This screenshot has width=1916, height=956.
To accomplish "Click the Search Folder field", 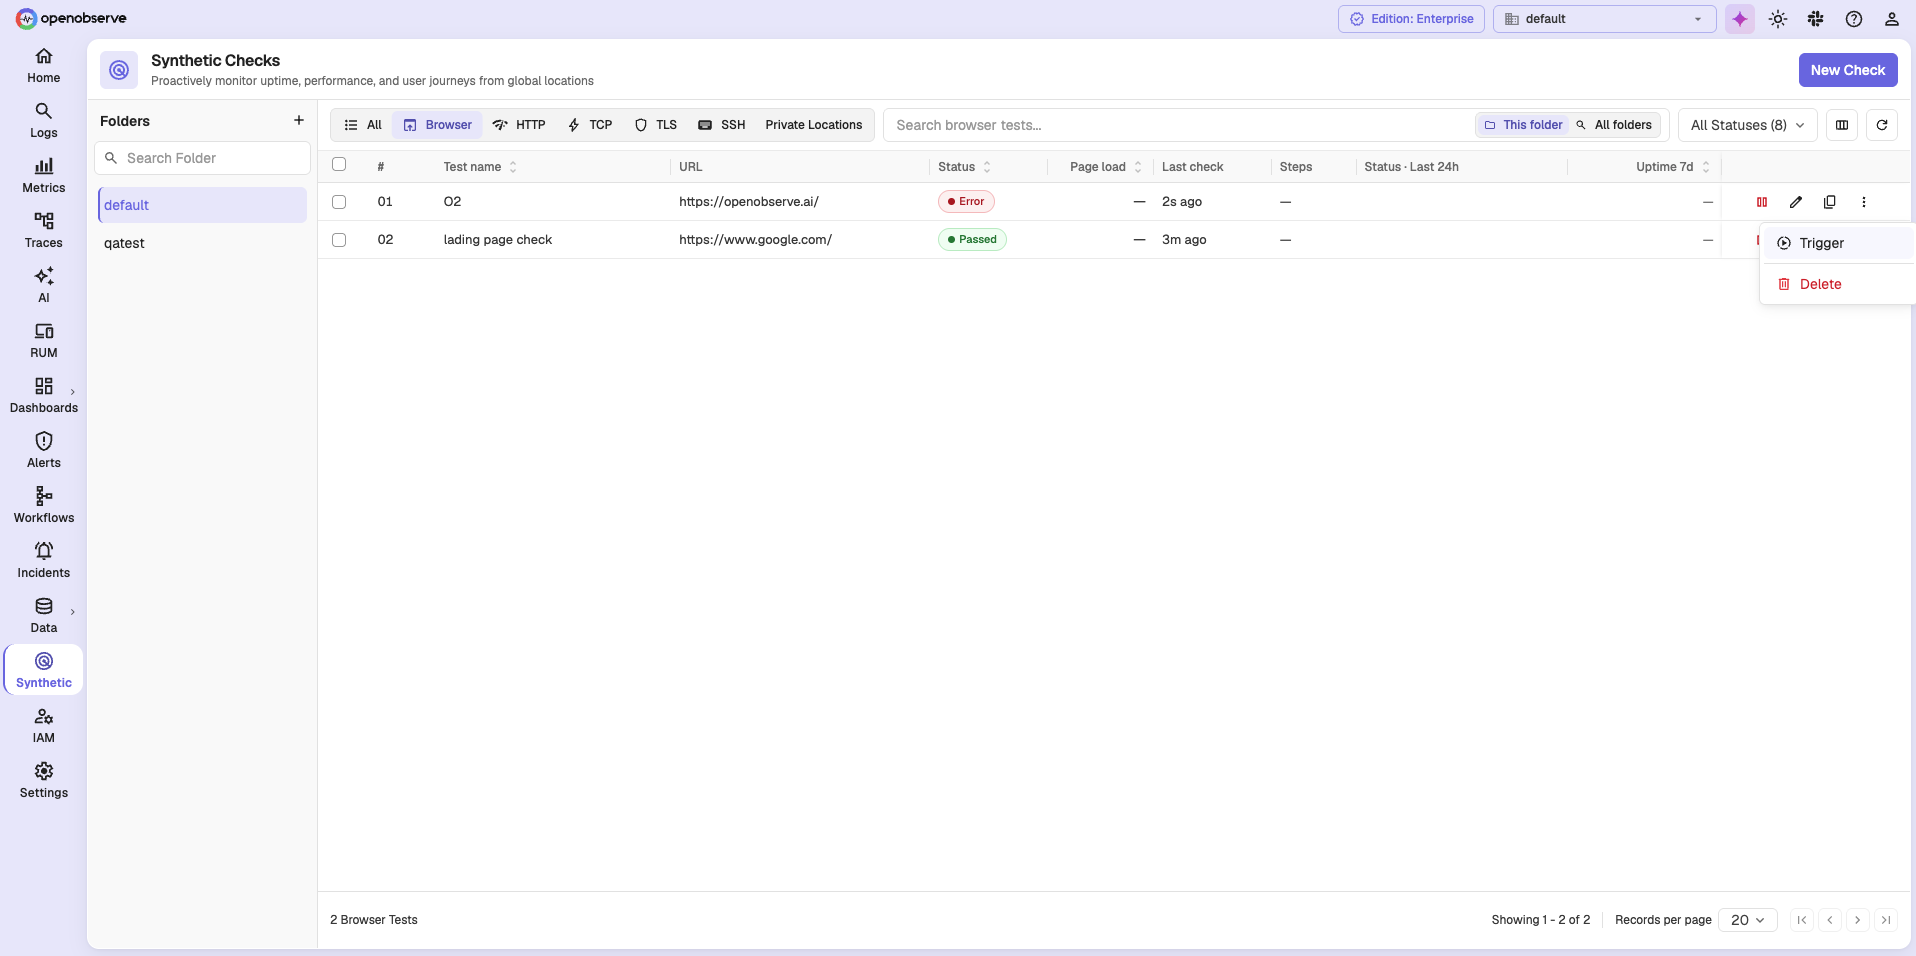I will pos(202,158).
